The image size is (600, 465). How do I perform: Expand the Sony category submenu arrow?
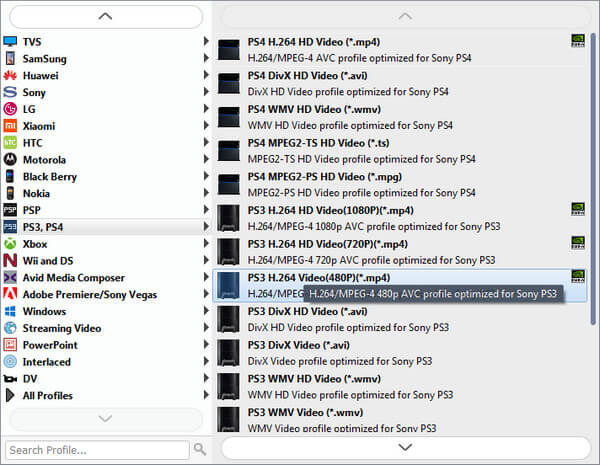206,92
